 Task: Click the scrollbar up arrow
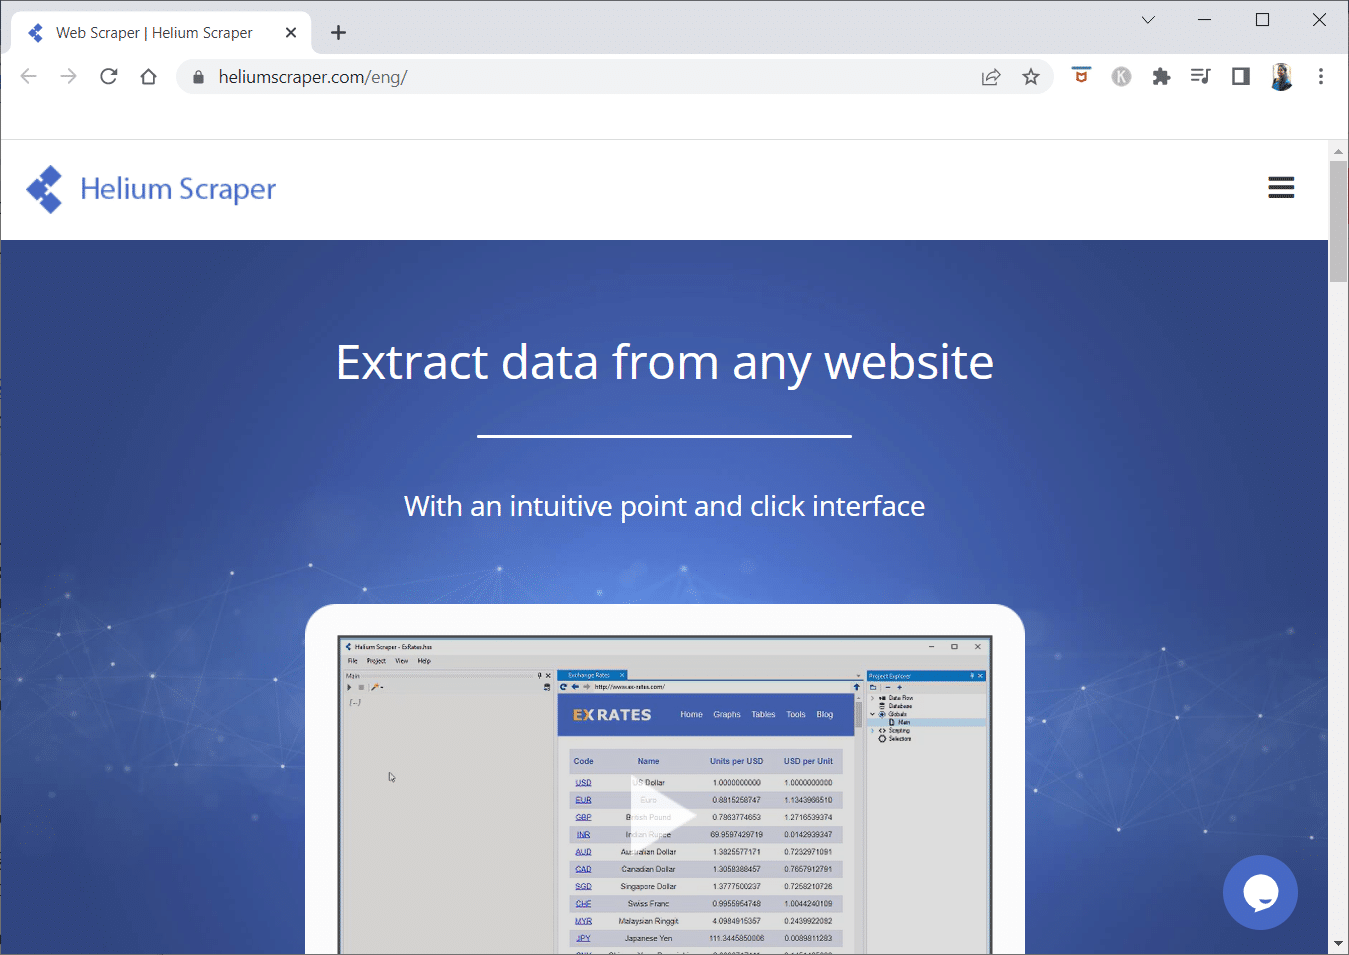point(1338,151)
